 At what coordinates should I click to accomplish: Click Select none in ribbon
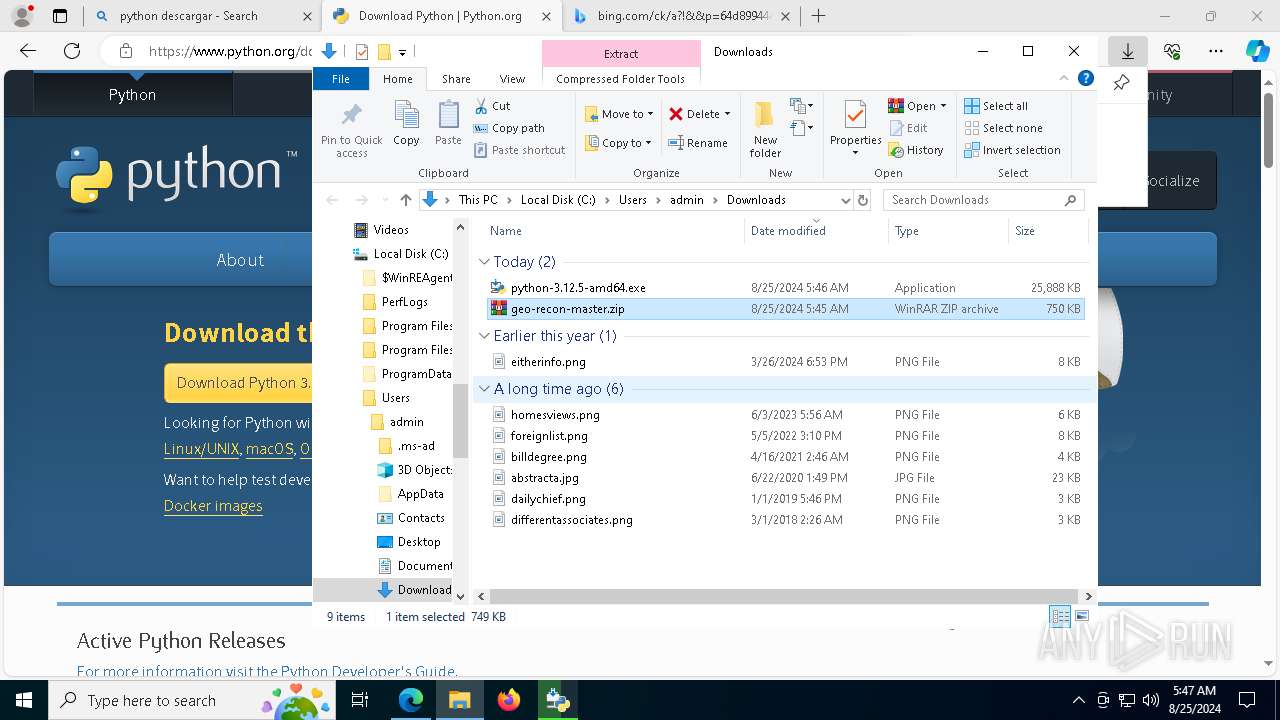point(1003,128)
